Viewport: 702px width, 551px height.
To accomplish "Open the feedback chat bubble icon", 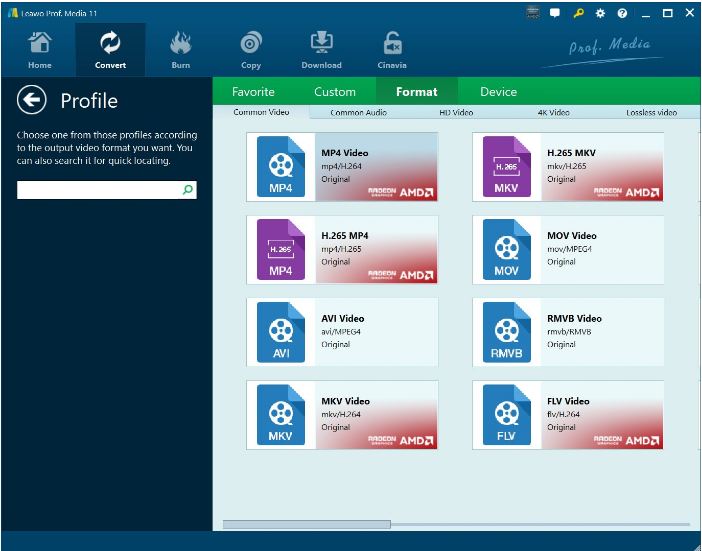I will coord(555,13).
